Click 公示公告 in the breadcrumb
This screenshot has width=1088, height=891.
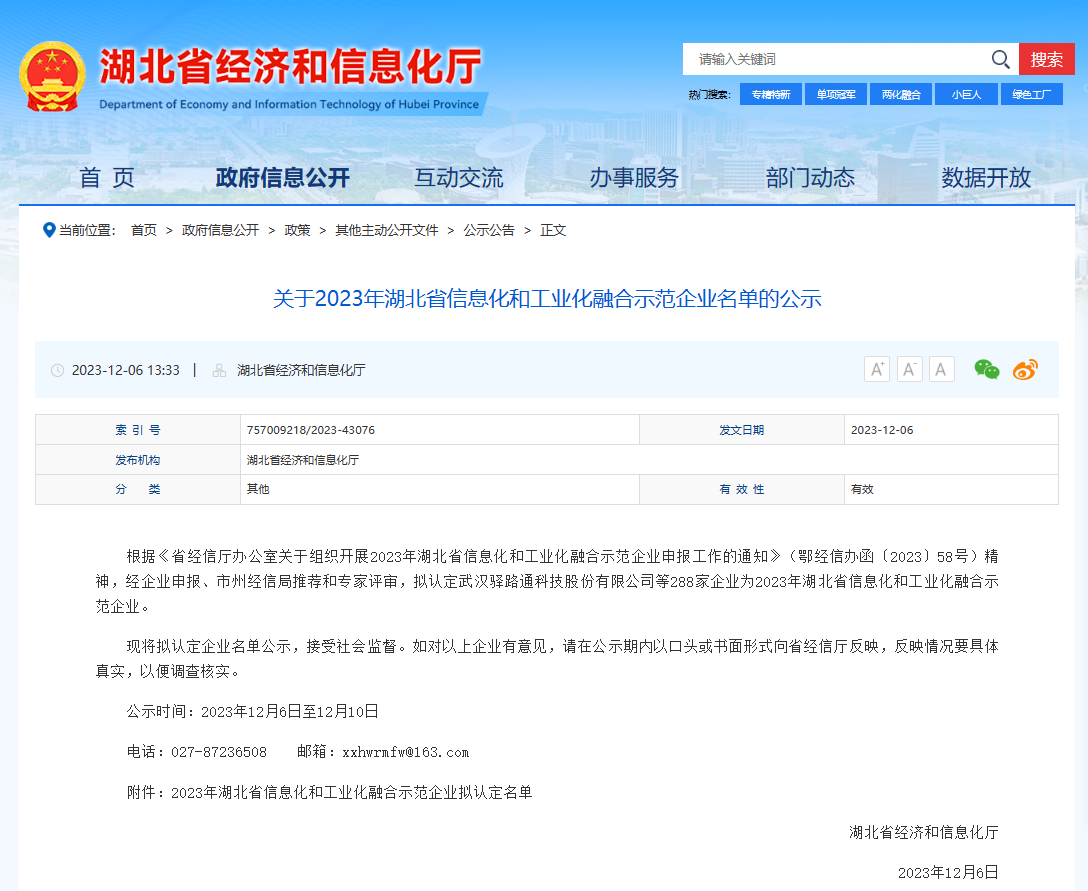[489, 230]
